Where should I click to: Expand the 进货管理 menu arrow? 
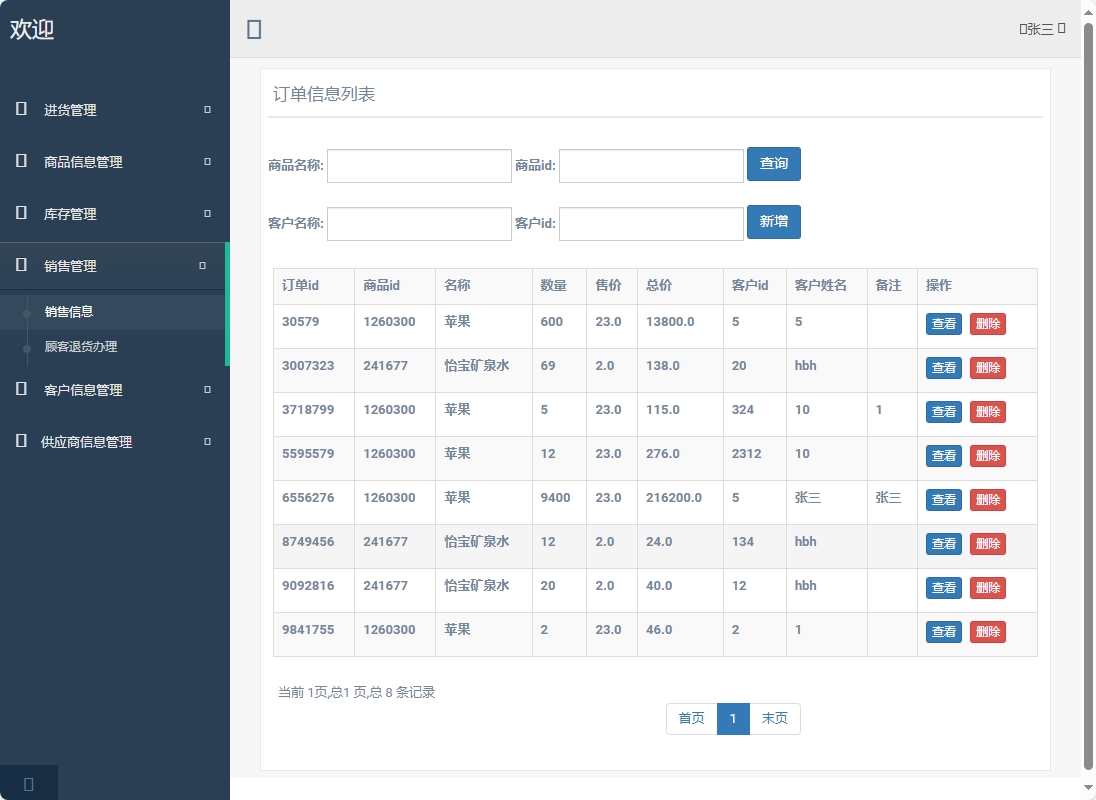tap(206, 110)
